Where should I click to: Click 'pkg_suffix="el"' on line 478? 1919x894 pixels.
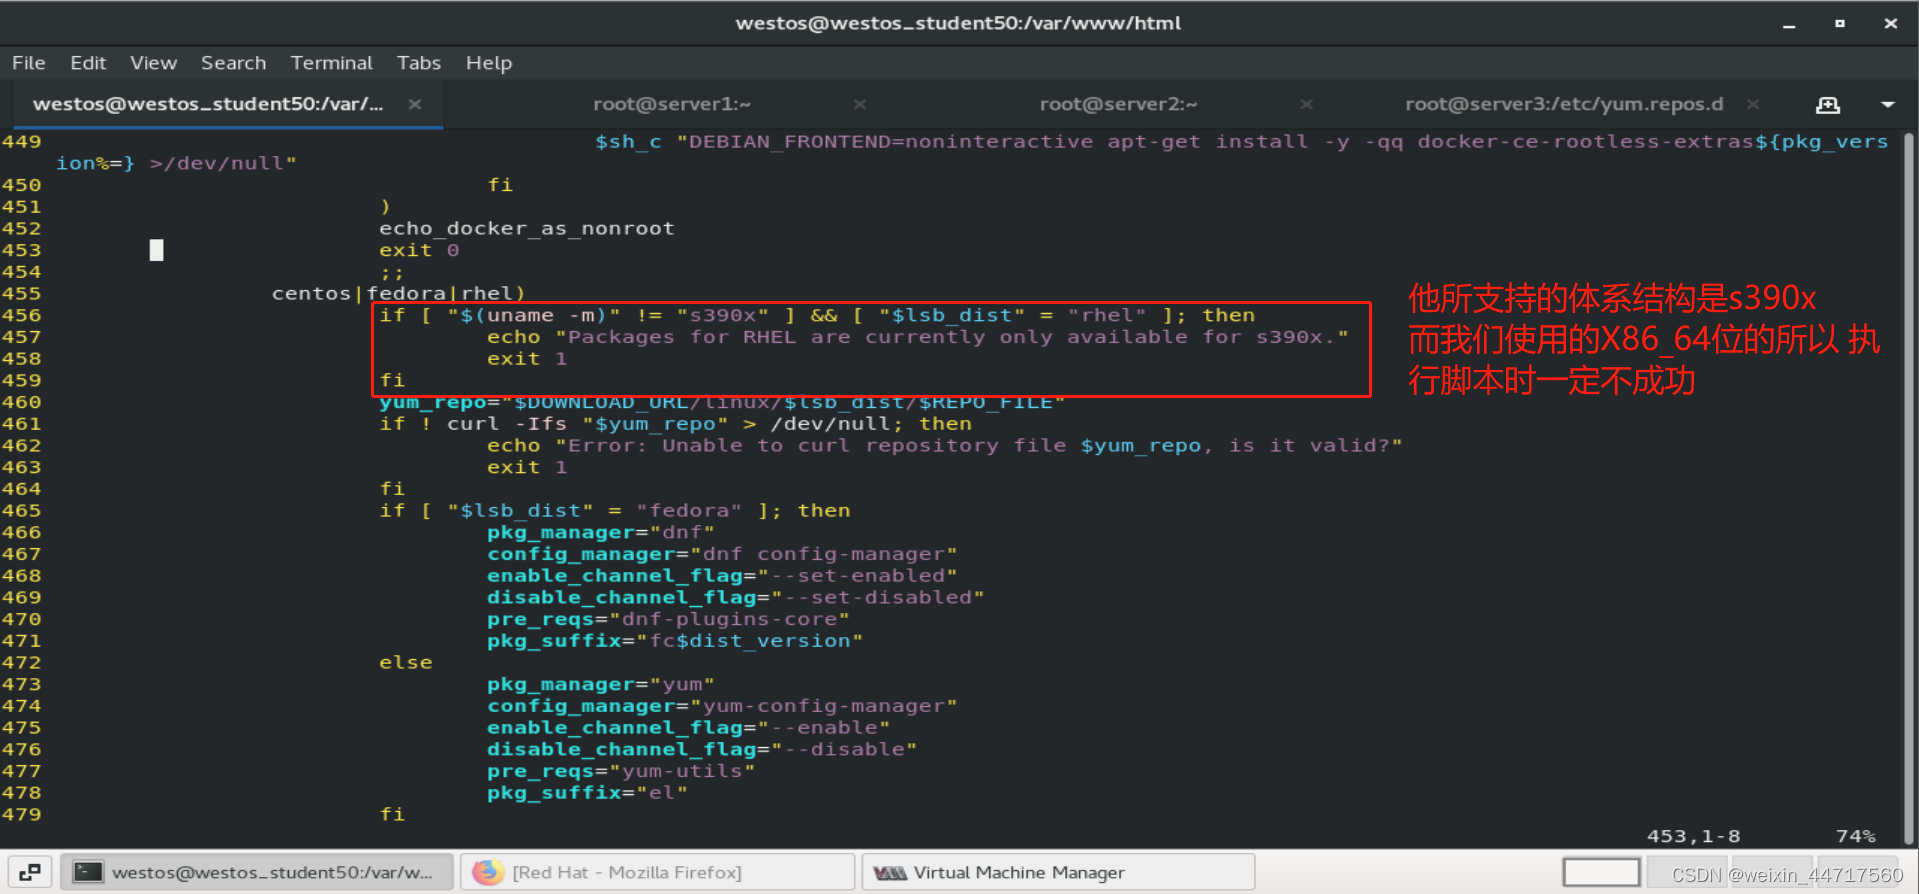click(588, 794)
